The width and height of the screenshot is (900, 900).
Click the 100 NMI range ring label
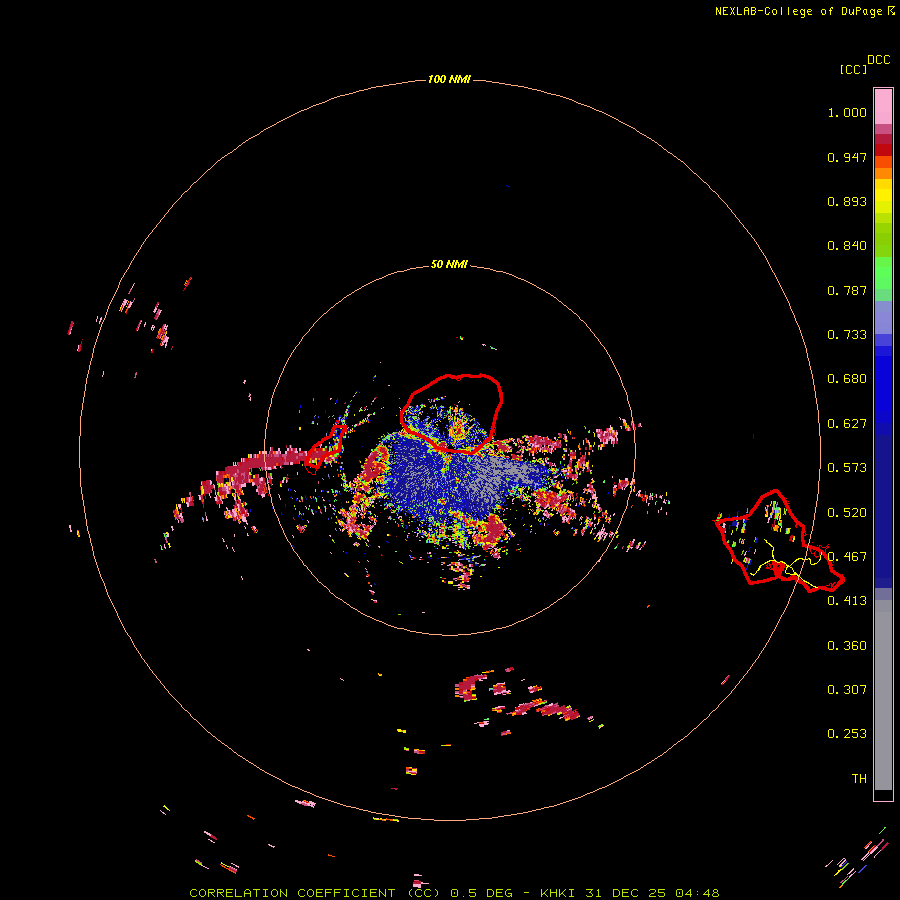click(449, 79)
